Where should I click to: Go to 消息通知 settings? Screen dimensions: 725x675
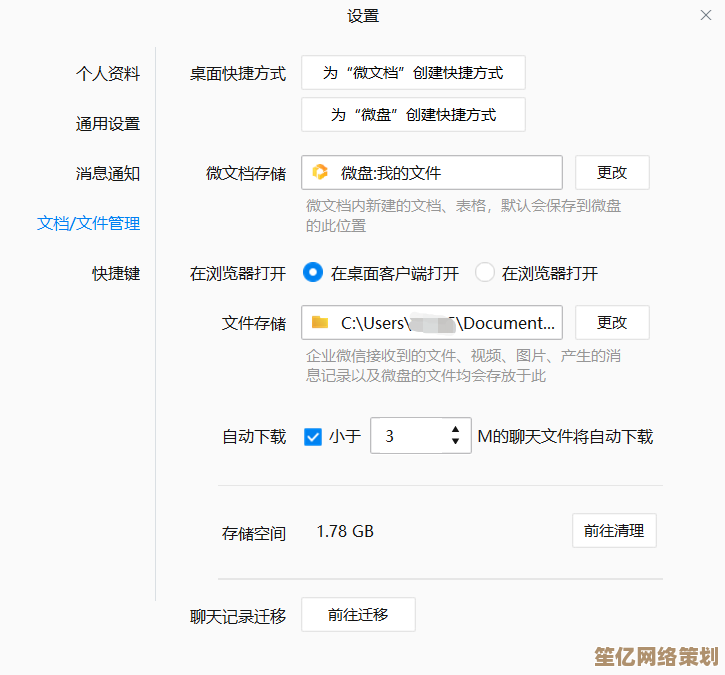pos(108,174)
